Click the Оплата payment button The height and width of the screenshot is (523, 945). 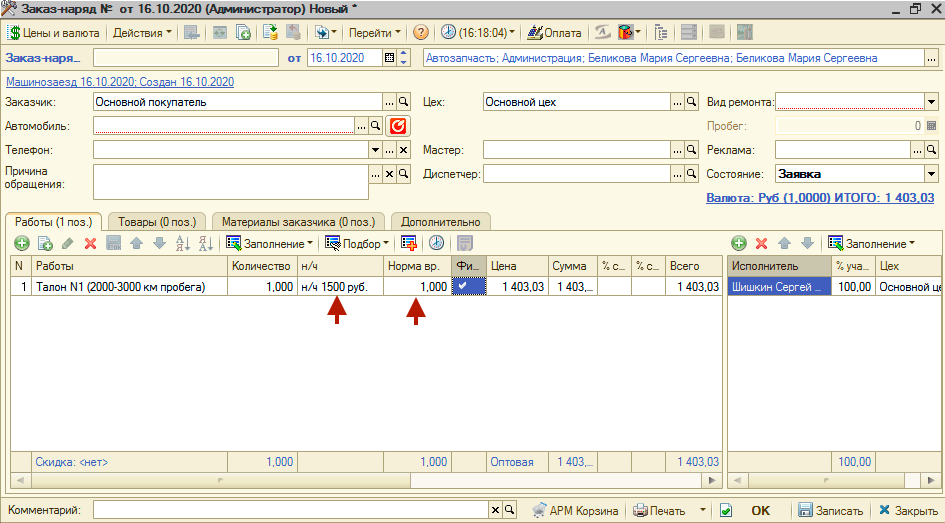coord(554,33)
